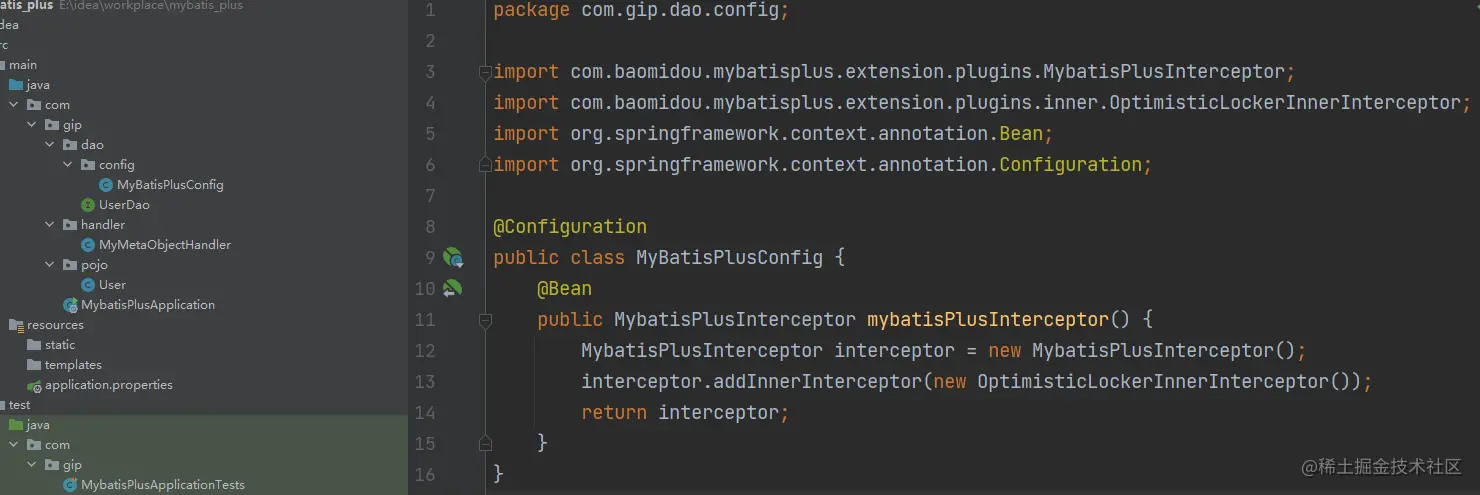Click the com package icon above dao

(x=34, y=105)
